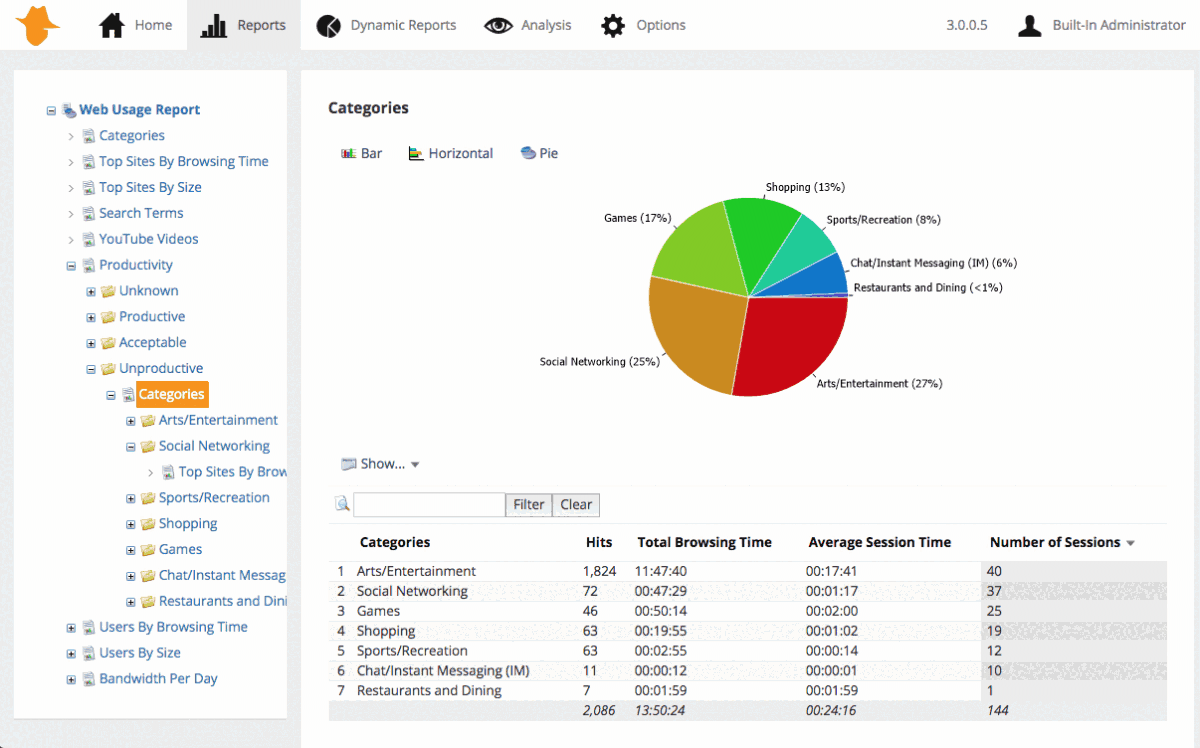Sort by Number of Sessions column header
Screen dimensions: 1200x748
(1055, 542)
